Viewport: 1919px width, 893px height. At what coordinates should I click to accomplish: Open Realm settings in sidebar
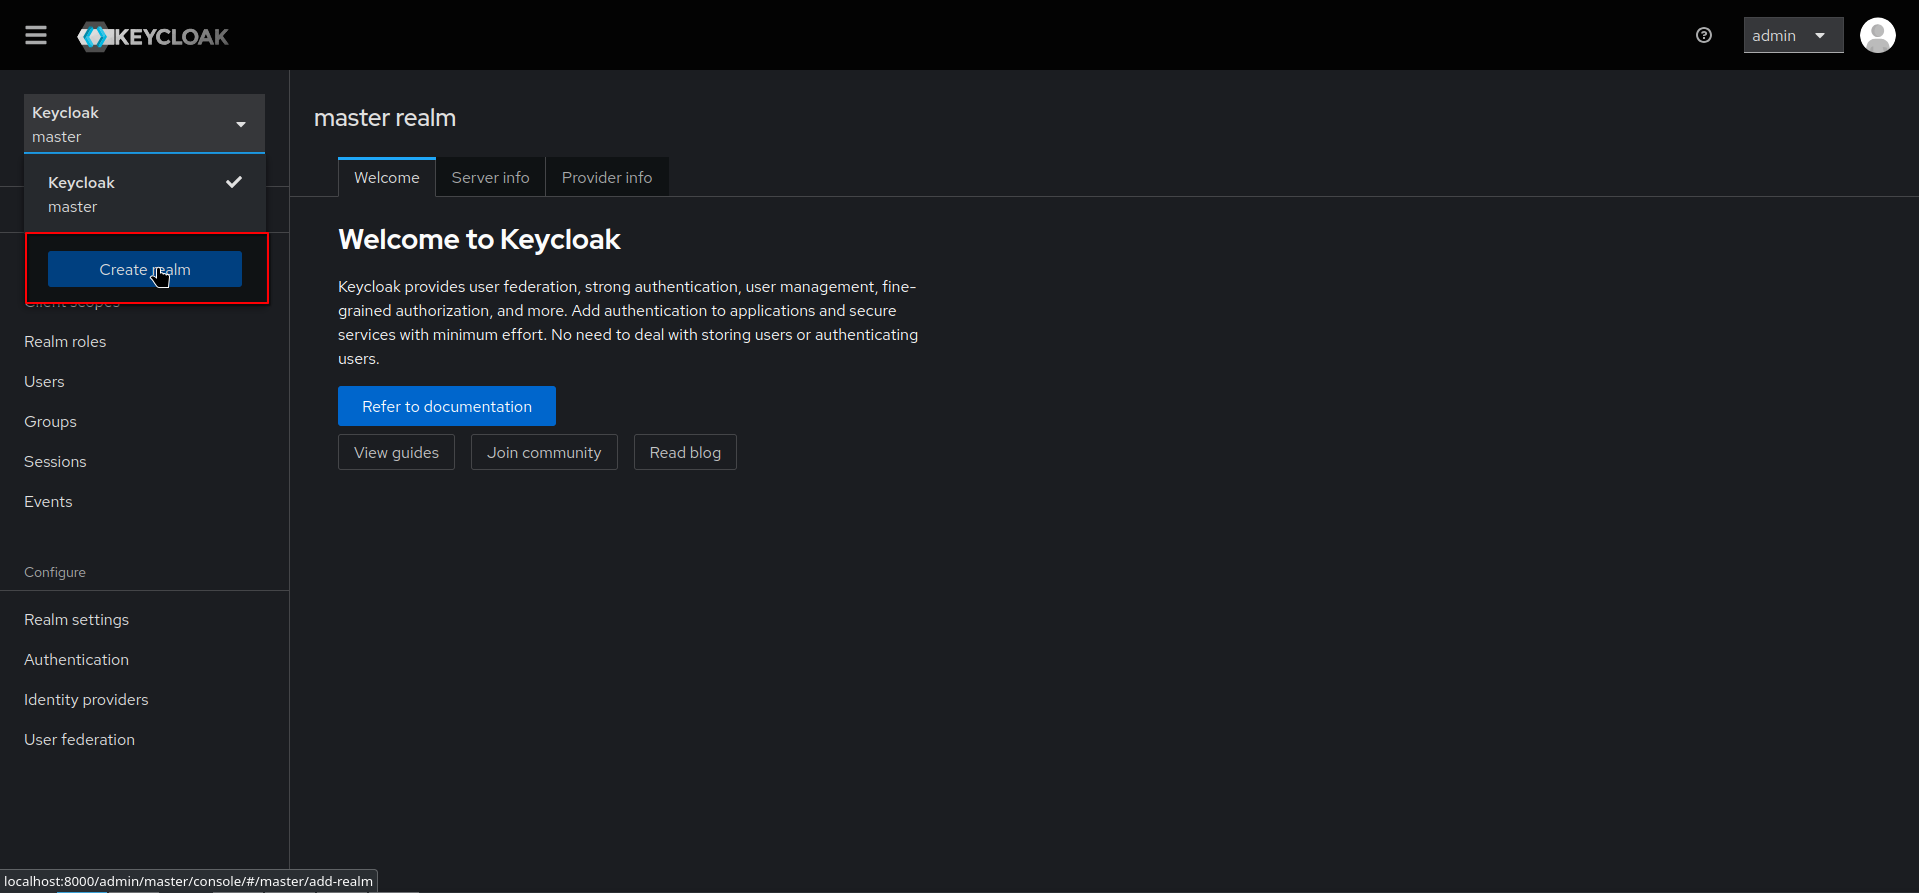[76, 620]
